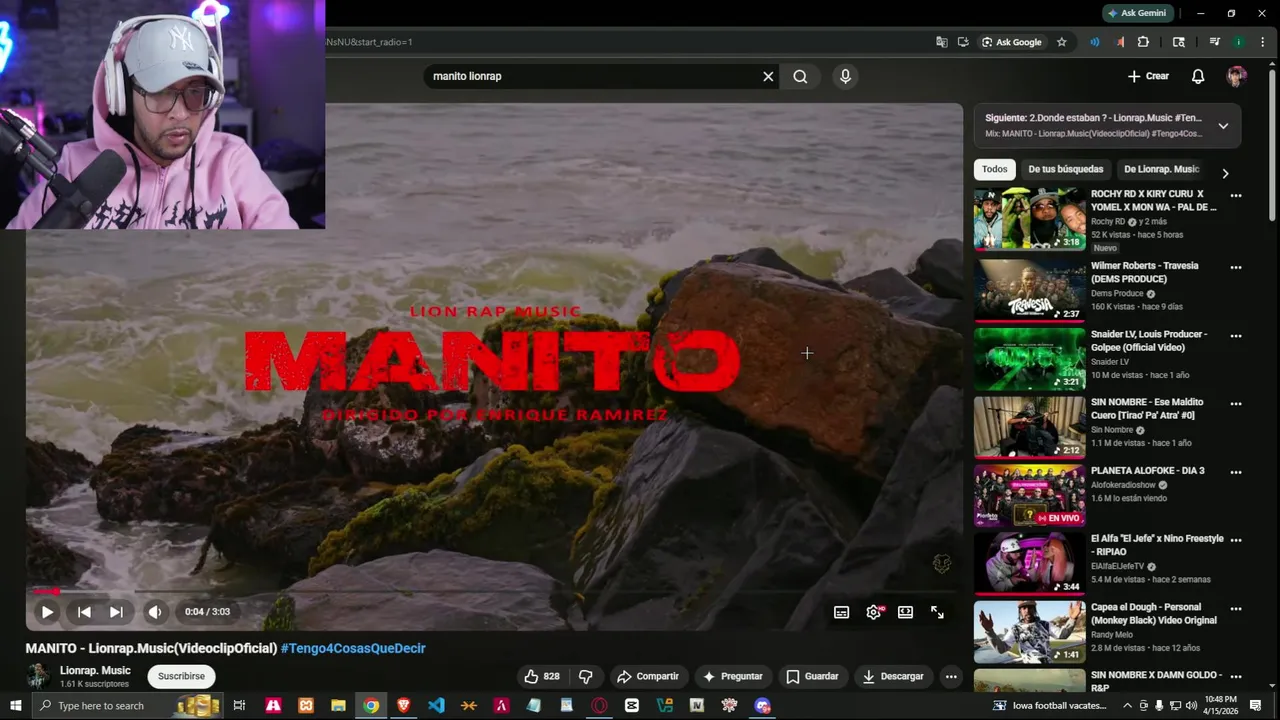The width and height of the screenshot is (1280, 720).
Task: Open options for Ese Maldito Cuero video
Action: 1236,404
